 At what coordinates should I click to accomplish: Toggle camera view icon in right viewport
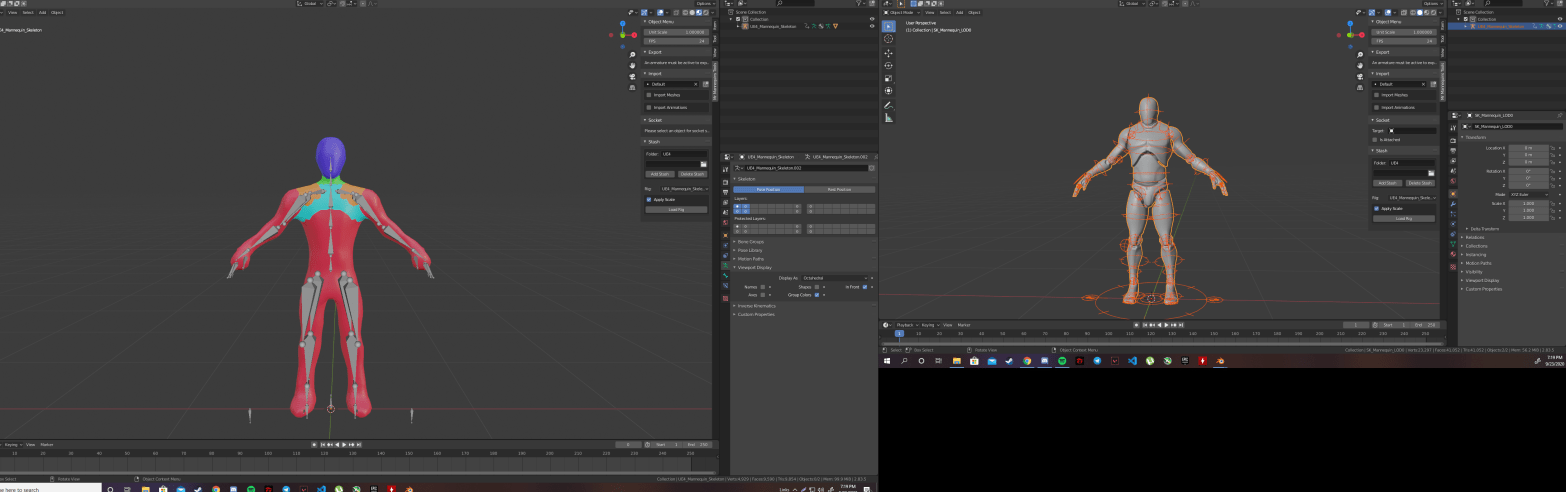point(1359,76)
